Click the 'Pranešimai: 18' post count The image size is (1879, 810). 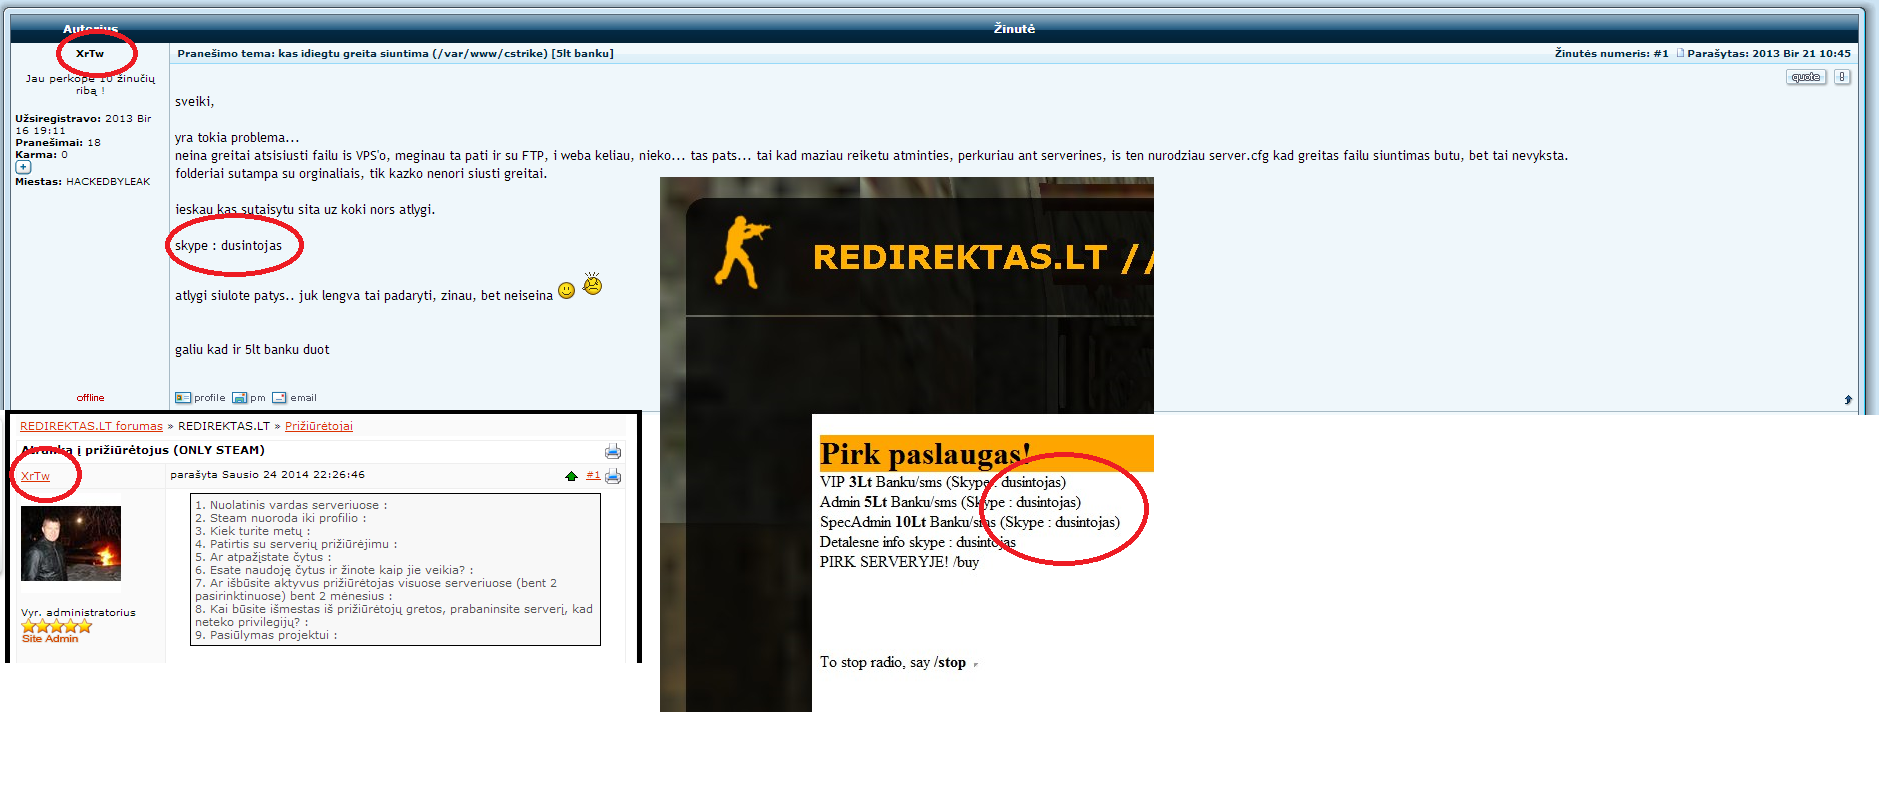click(x=58, y=143)
